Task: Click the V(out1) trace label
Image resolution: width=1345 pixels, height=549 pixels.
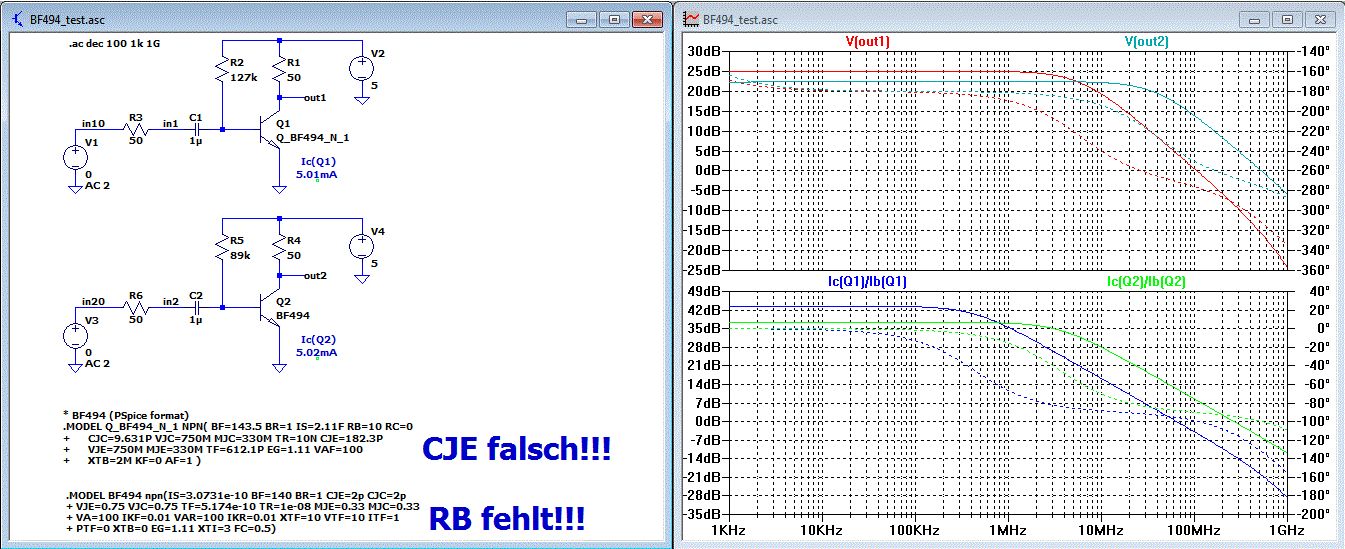Action: 867,41
